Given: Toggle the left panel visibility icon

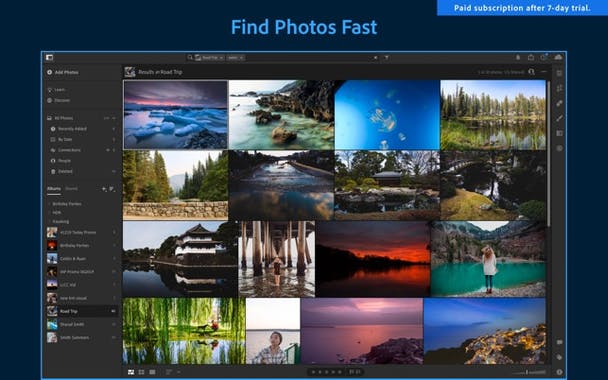Looking at the screenshot, I should pos(49,57).
